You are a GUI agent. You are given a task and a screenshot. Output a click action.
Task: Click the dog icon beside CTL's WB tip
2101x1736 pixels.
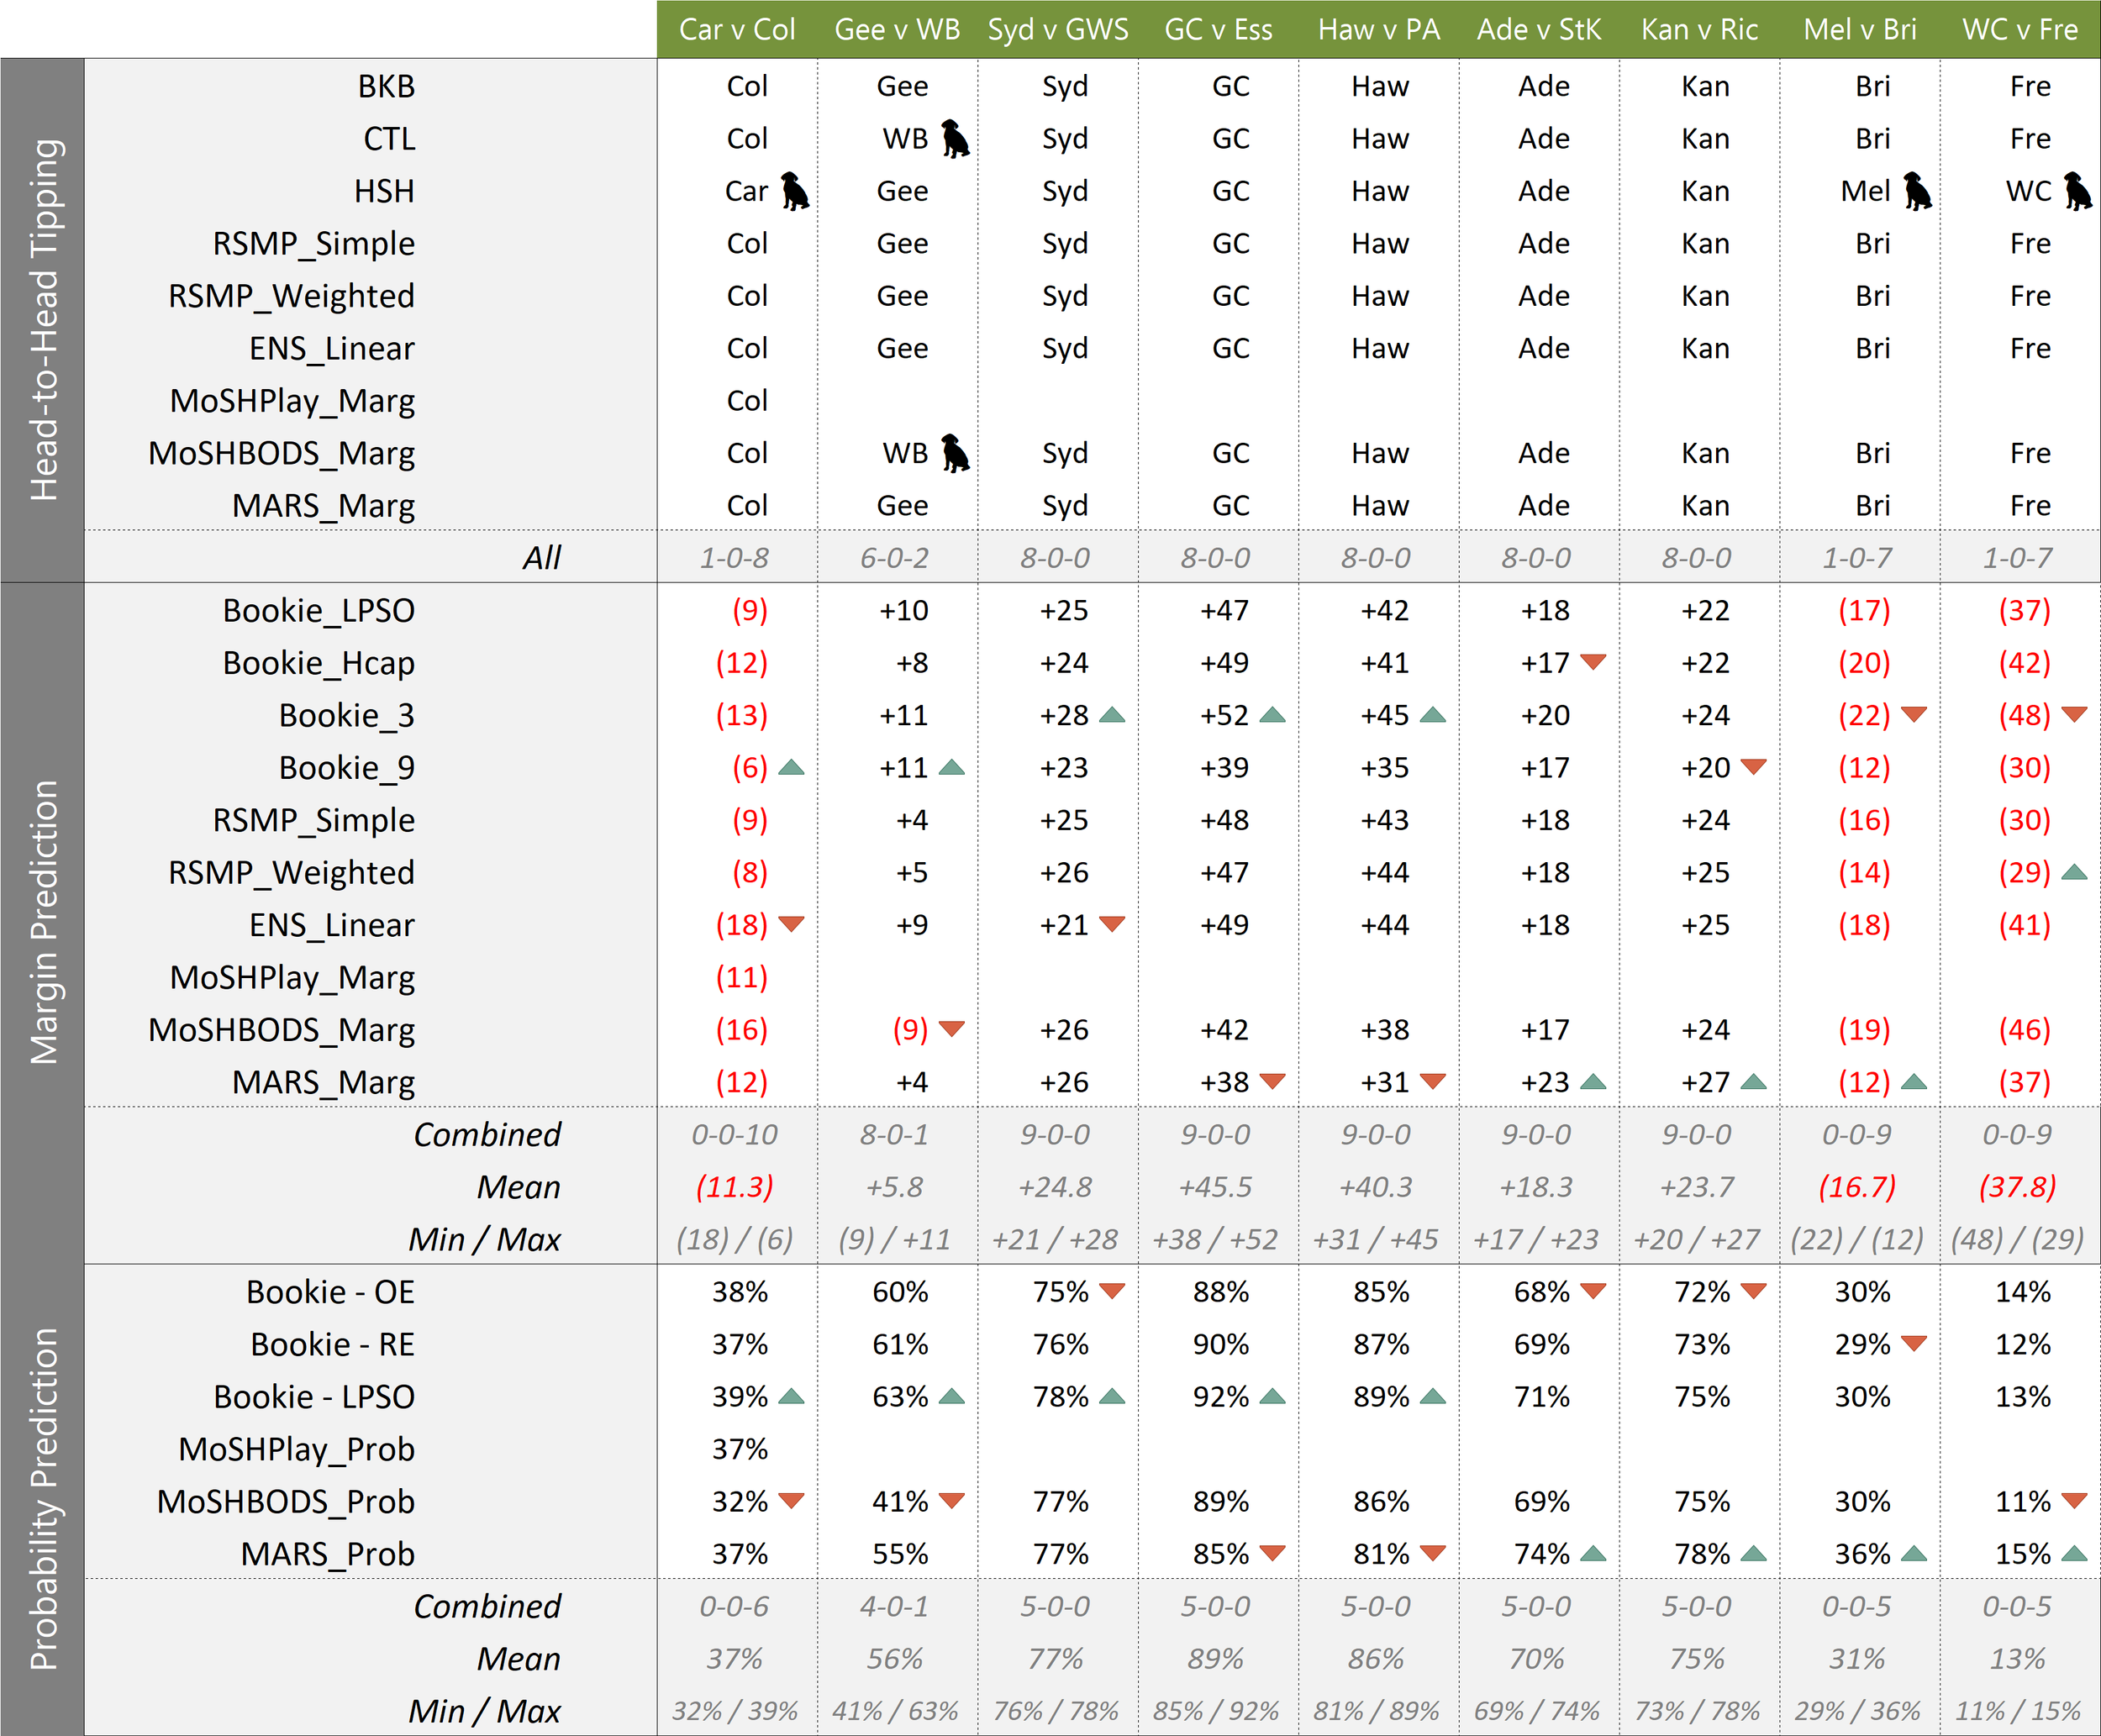pos(955,138)
